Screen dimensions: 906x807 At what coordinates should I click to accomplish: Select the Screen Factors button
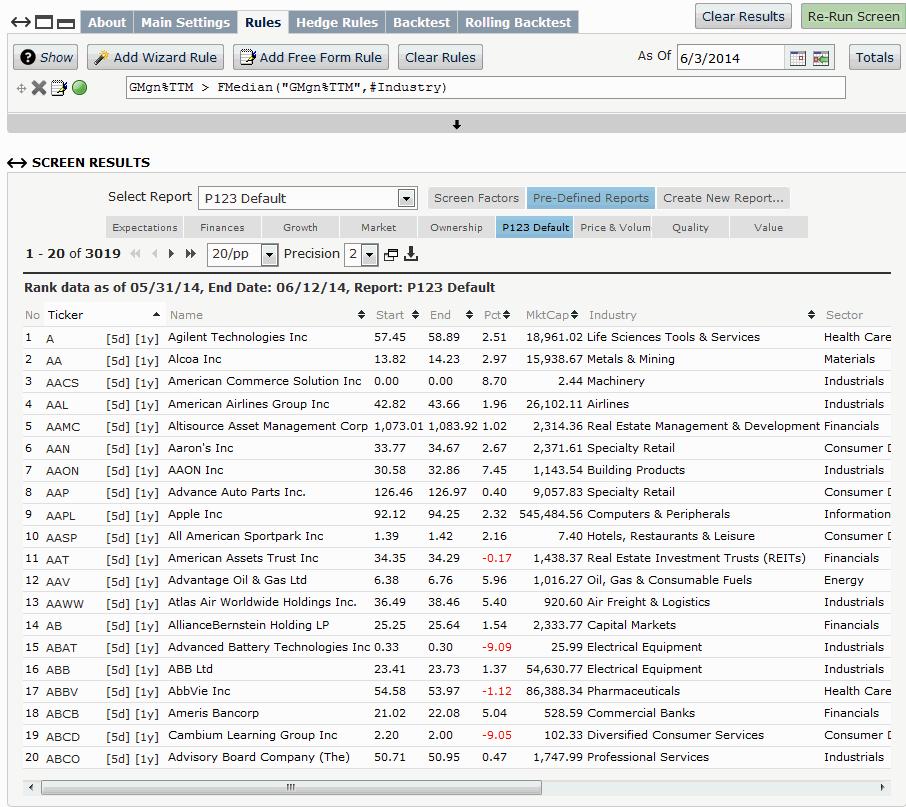click(476, 198)
